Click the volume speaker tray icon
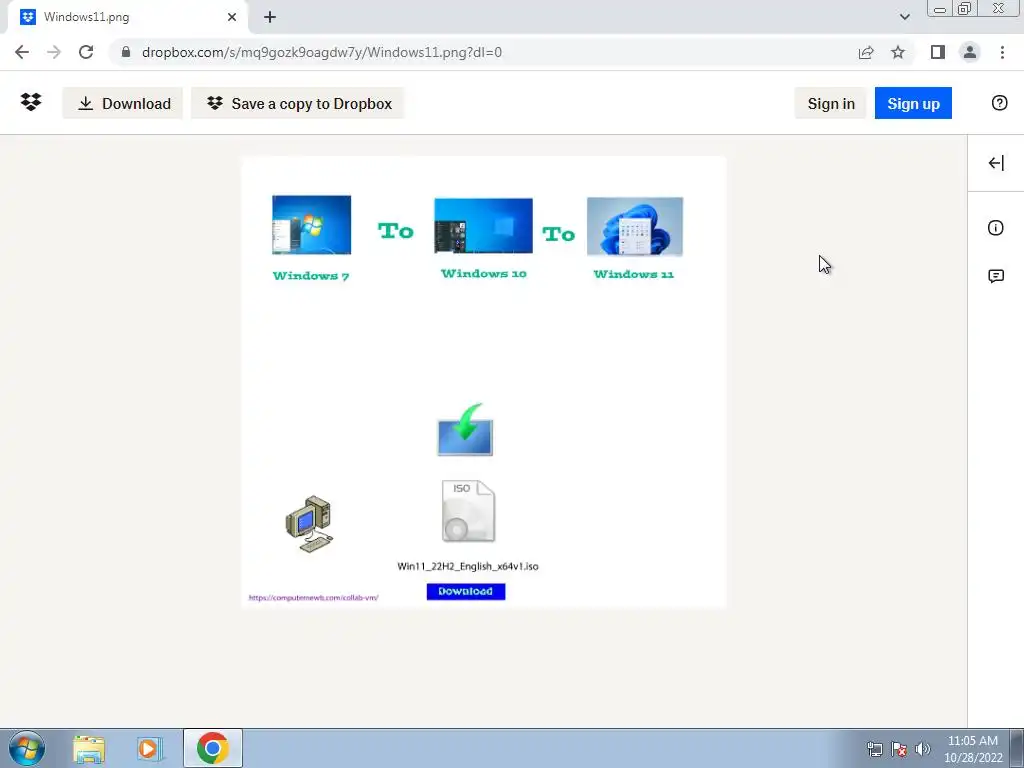Viewport: 1024px width, 768px height. coord(923,749)
